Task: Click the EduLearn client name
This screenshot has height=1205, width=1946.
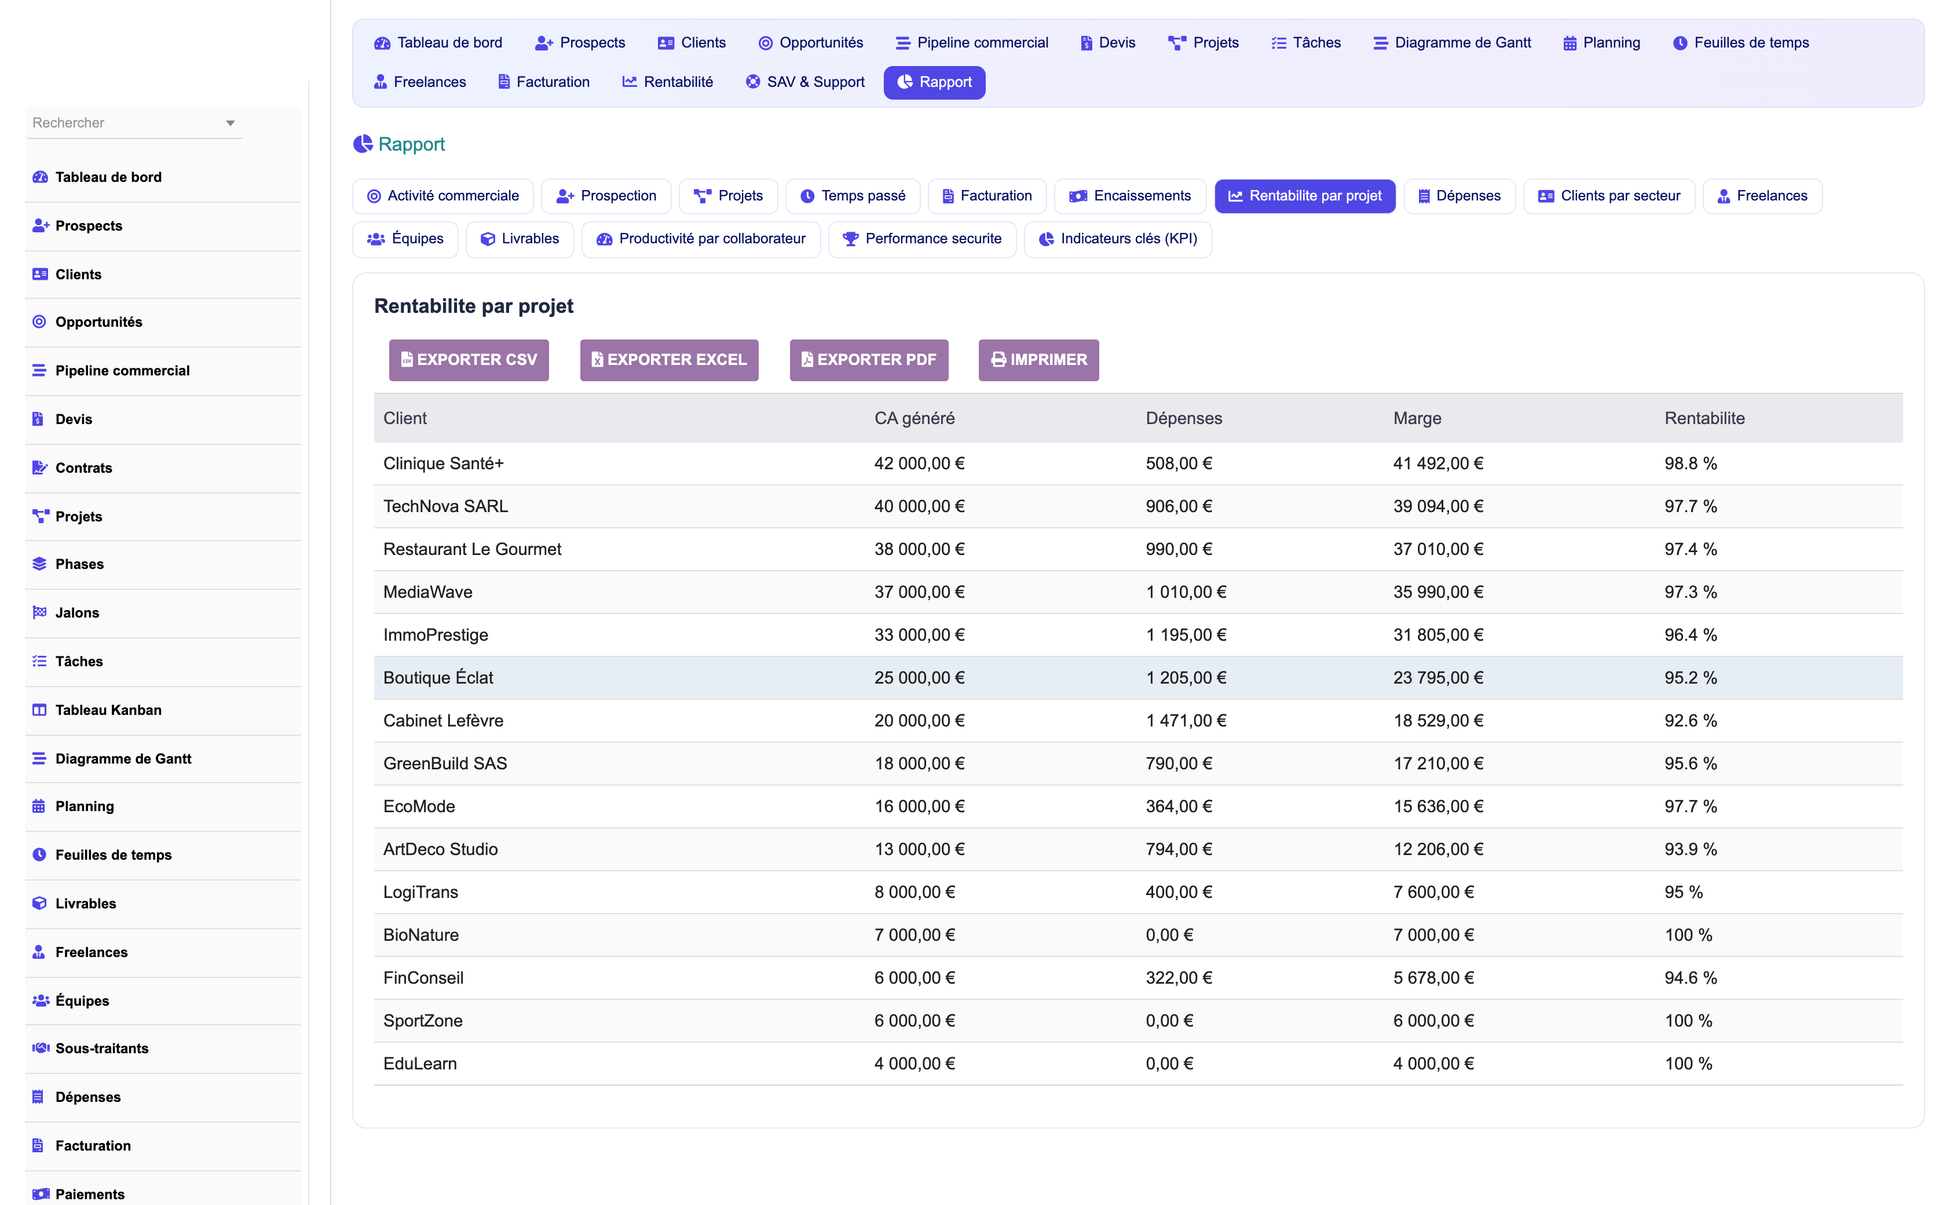Action: (x=420, y=1064)
